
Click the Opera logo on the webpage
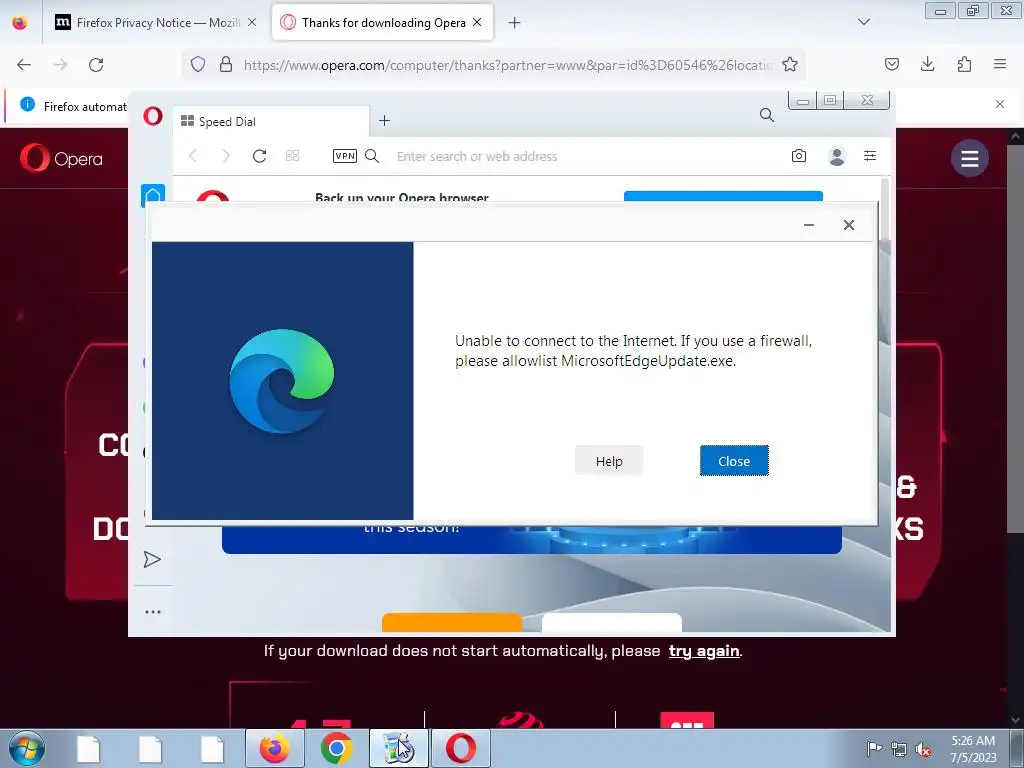click(x=61, y=158)
